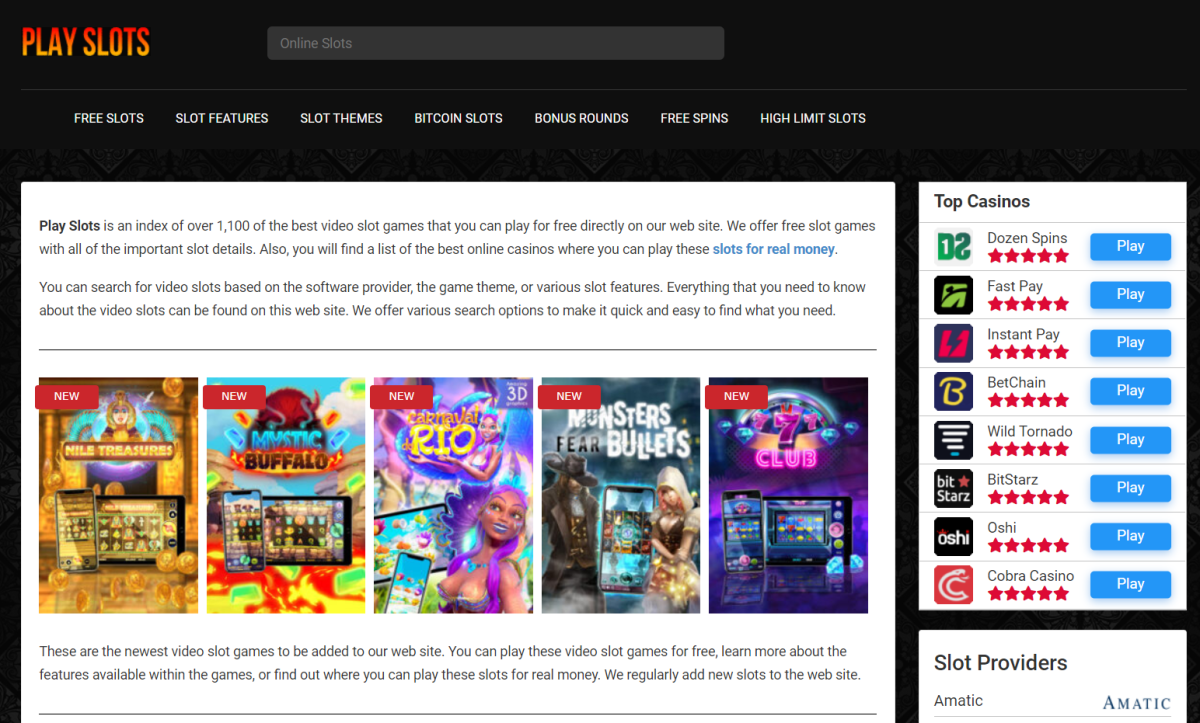The width and height of the screenshot is (1200, 723).
Task: Open the Slot Themes menu
Action: click(x=341, y=118)
